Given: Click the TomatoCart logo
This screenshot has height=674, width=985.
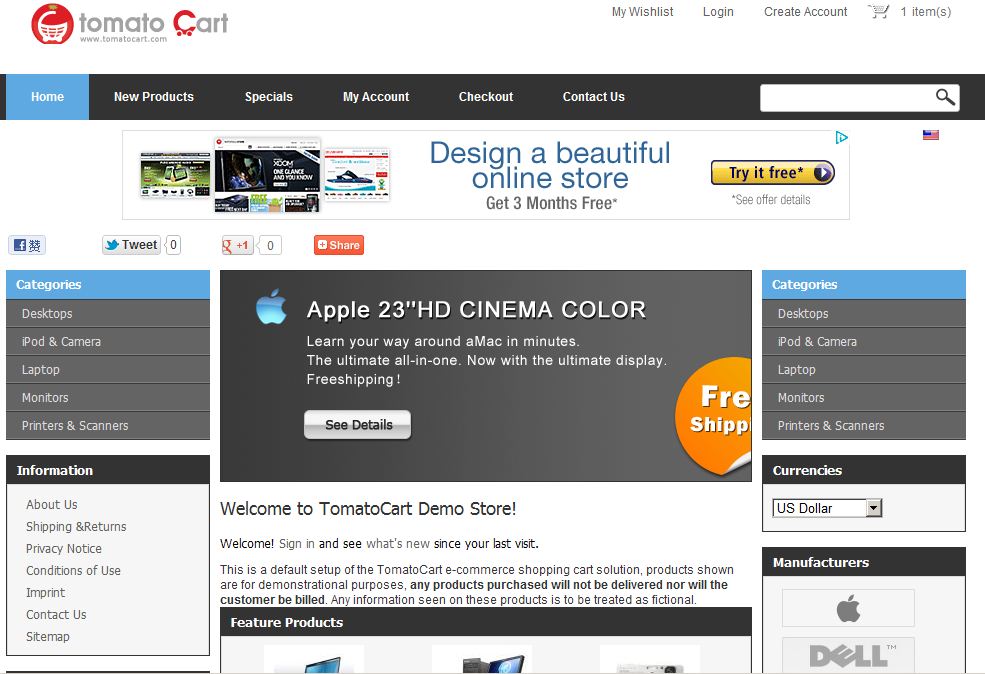Looking at the screenshot, I should (x=129, y=24).
